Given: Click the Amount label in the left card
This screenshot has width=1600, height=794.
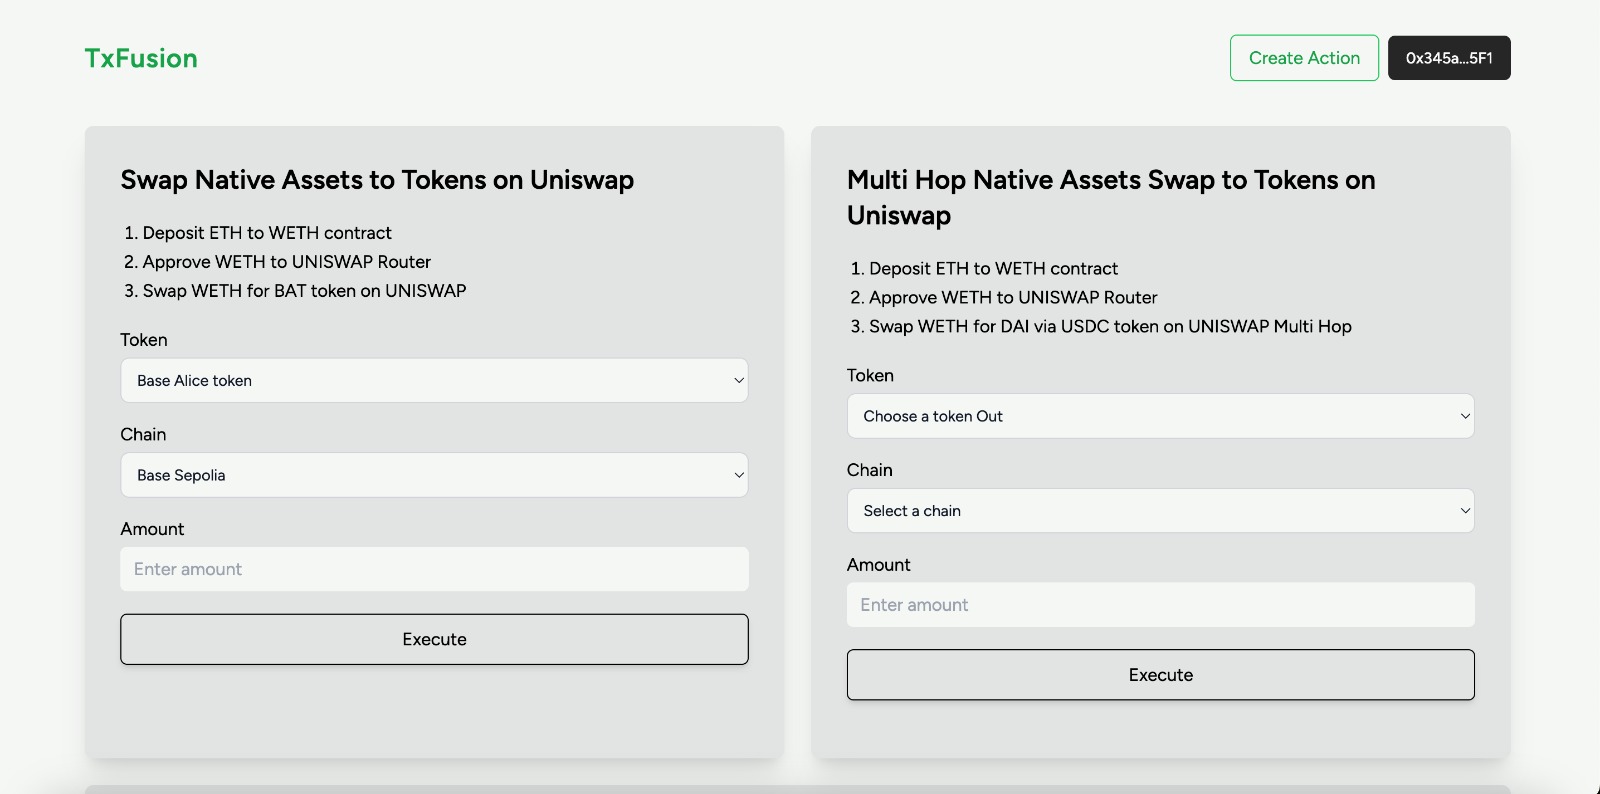Looking at the screenshot, I should tap(152, 529).
